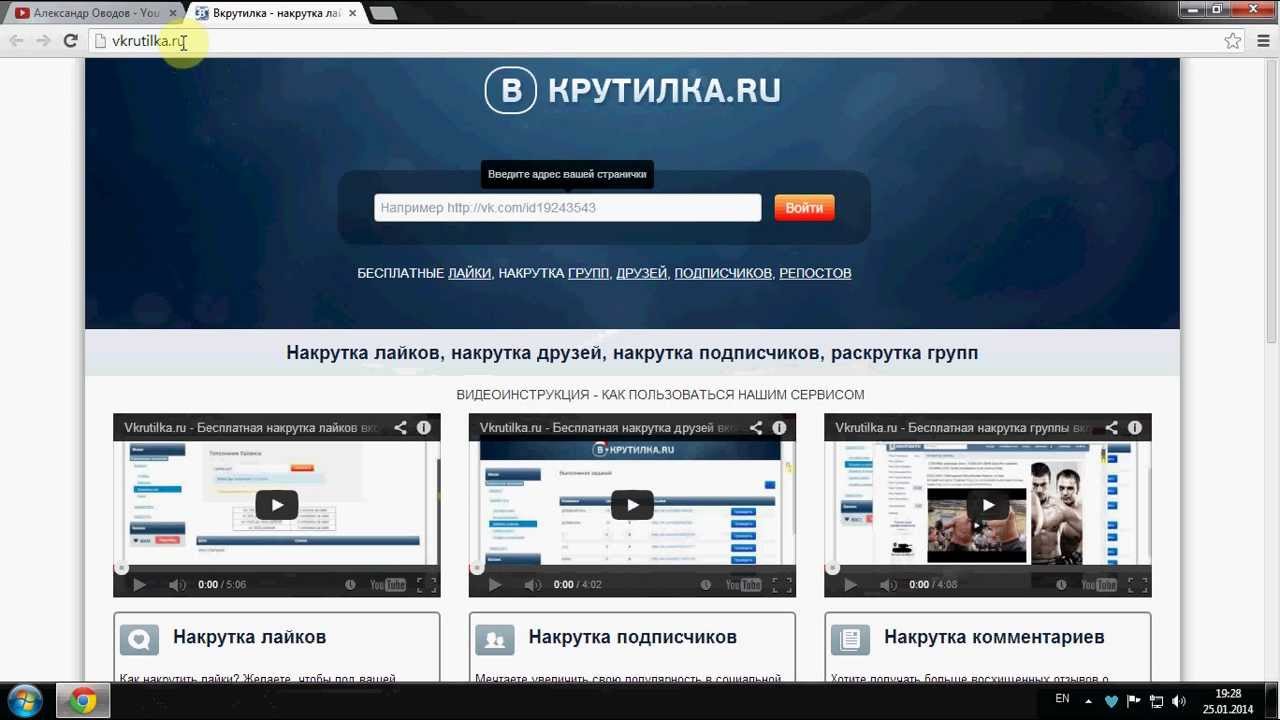Reload the page with refresh icon
Viewport: 1280px width, 720px height.
(x=70, y=41)
